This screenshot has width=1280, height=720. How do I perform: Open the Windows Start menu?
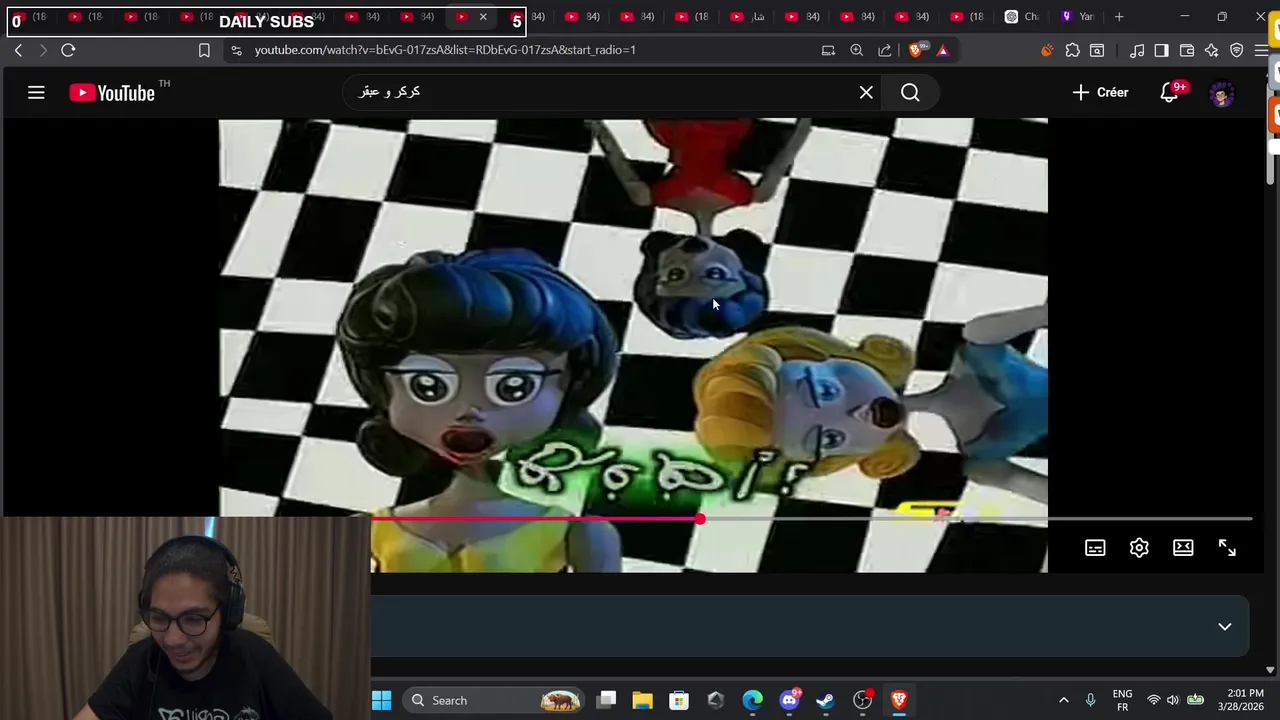coord(381,700)
